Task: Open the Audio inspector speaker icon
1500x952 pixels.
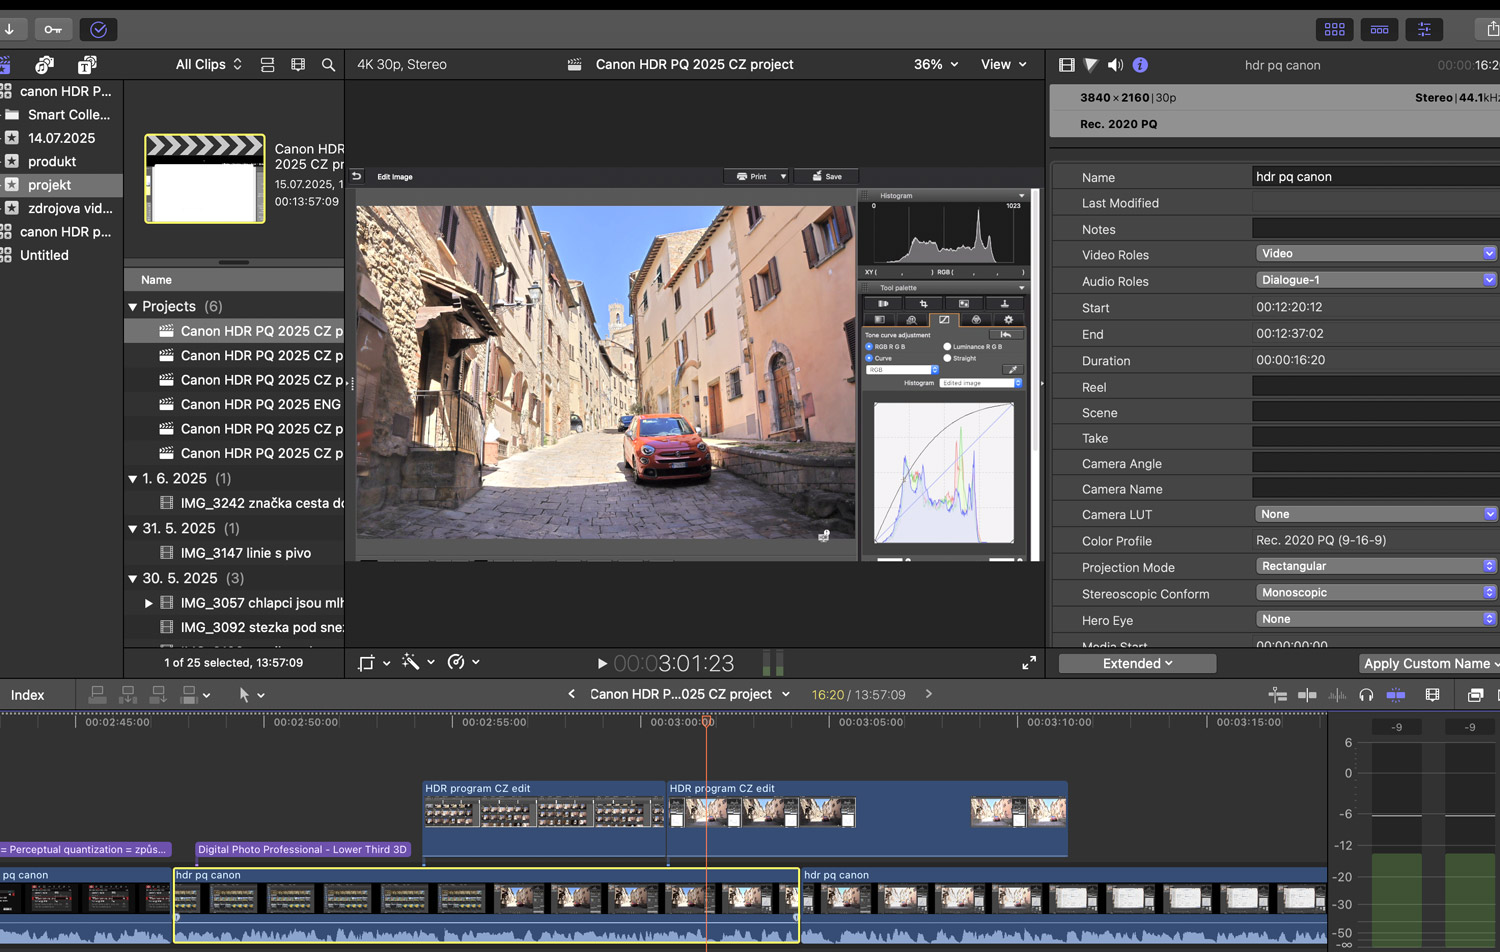Action: [1115, 65]
